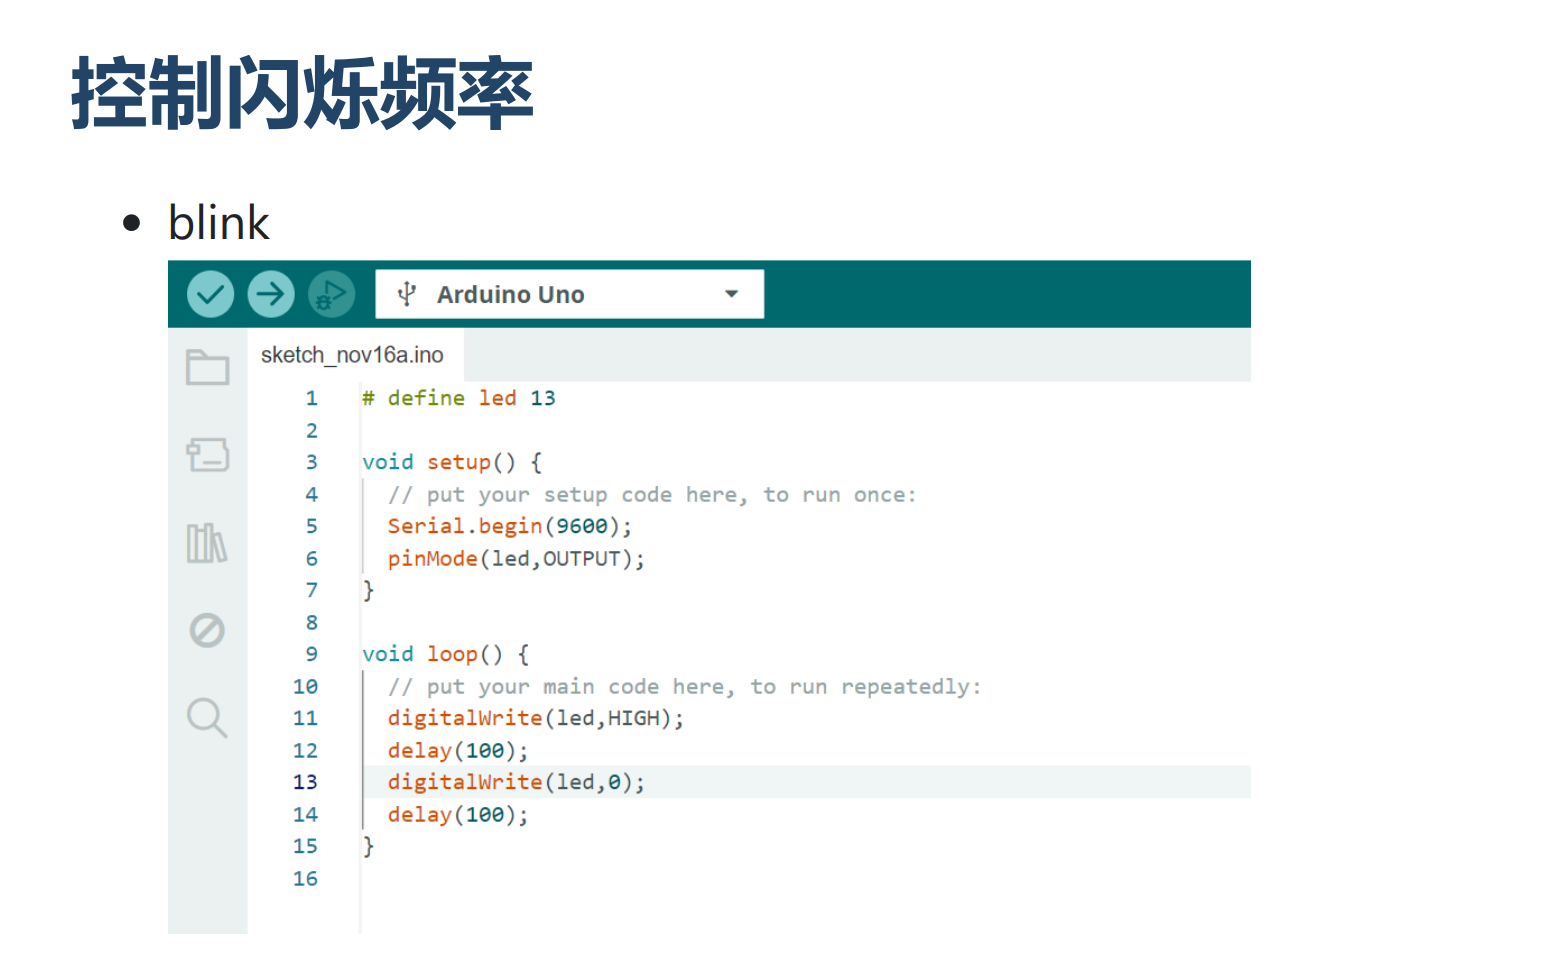1553x954 pixels.
Task: Click the USB connection icon beside Arduino Uno
Action: [x=405, y=293]
